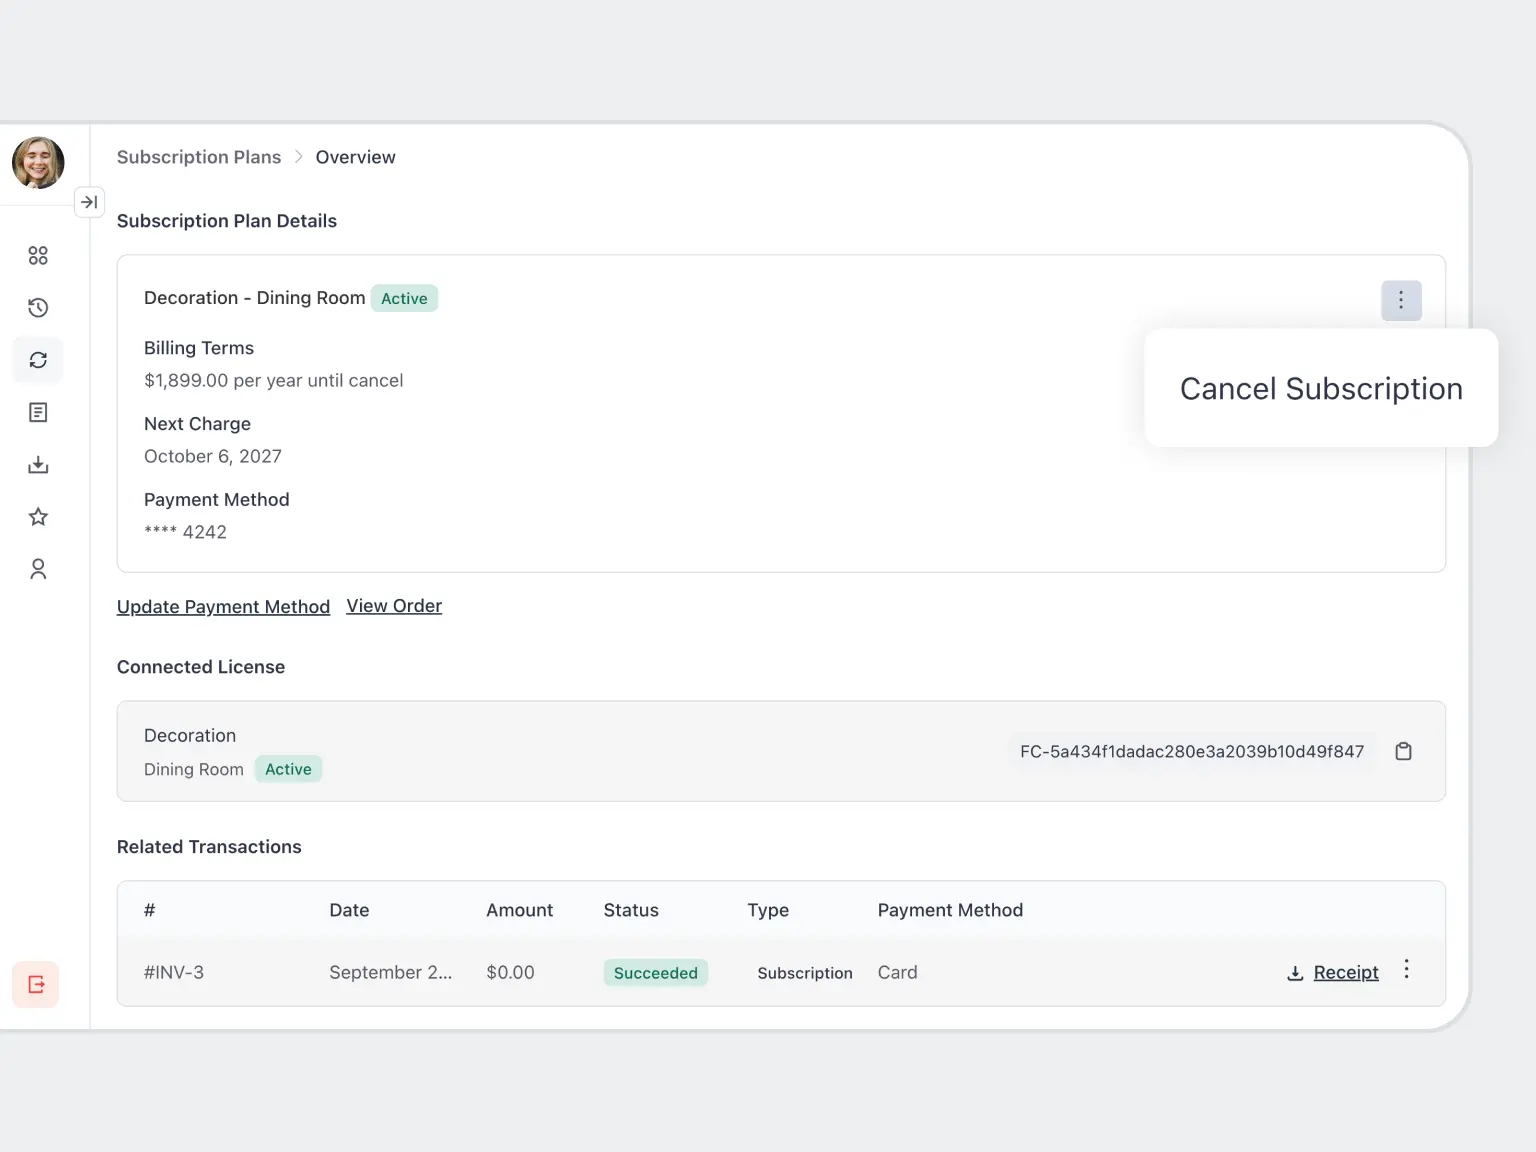
Task: Click the $0.00 amount cell
Action: [x=510, y=972]
